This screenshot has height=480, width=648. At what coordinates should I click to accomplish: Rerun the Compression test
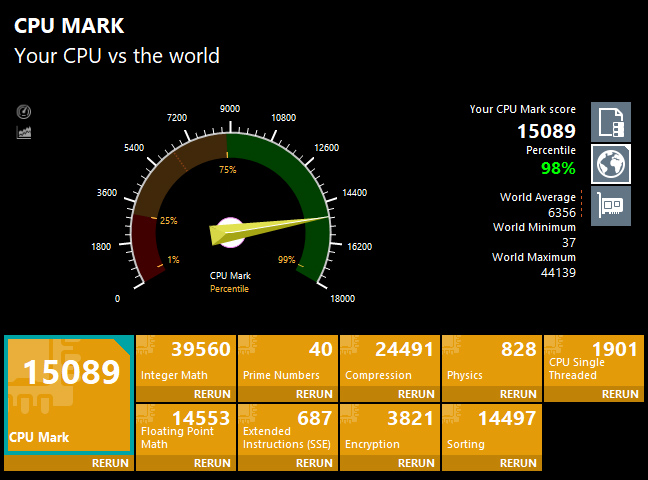pyautogui.click(x=416, y=394)
